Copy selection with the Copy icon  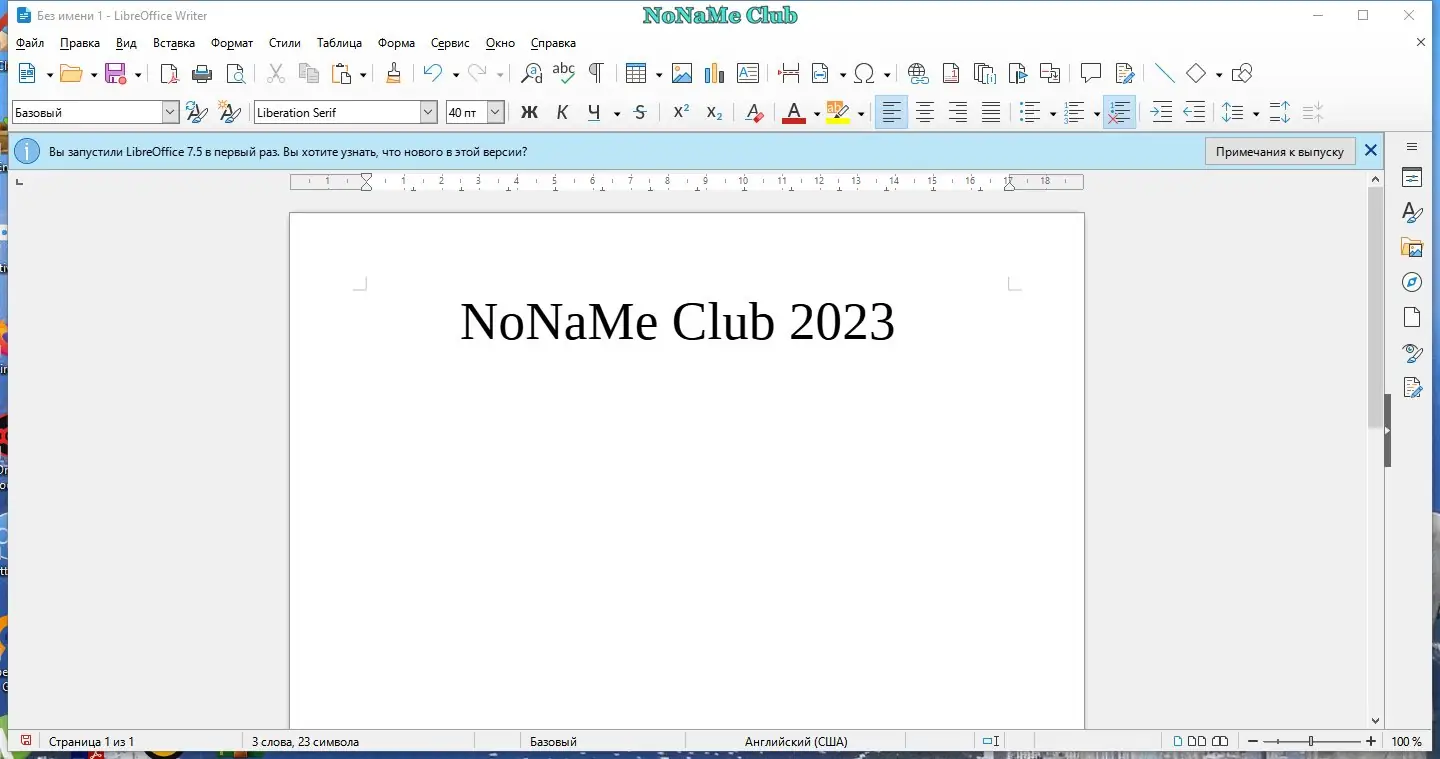(309, 73)
